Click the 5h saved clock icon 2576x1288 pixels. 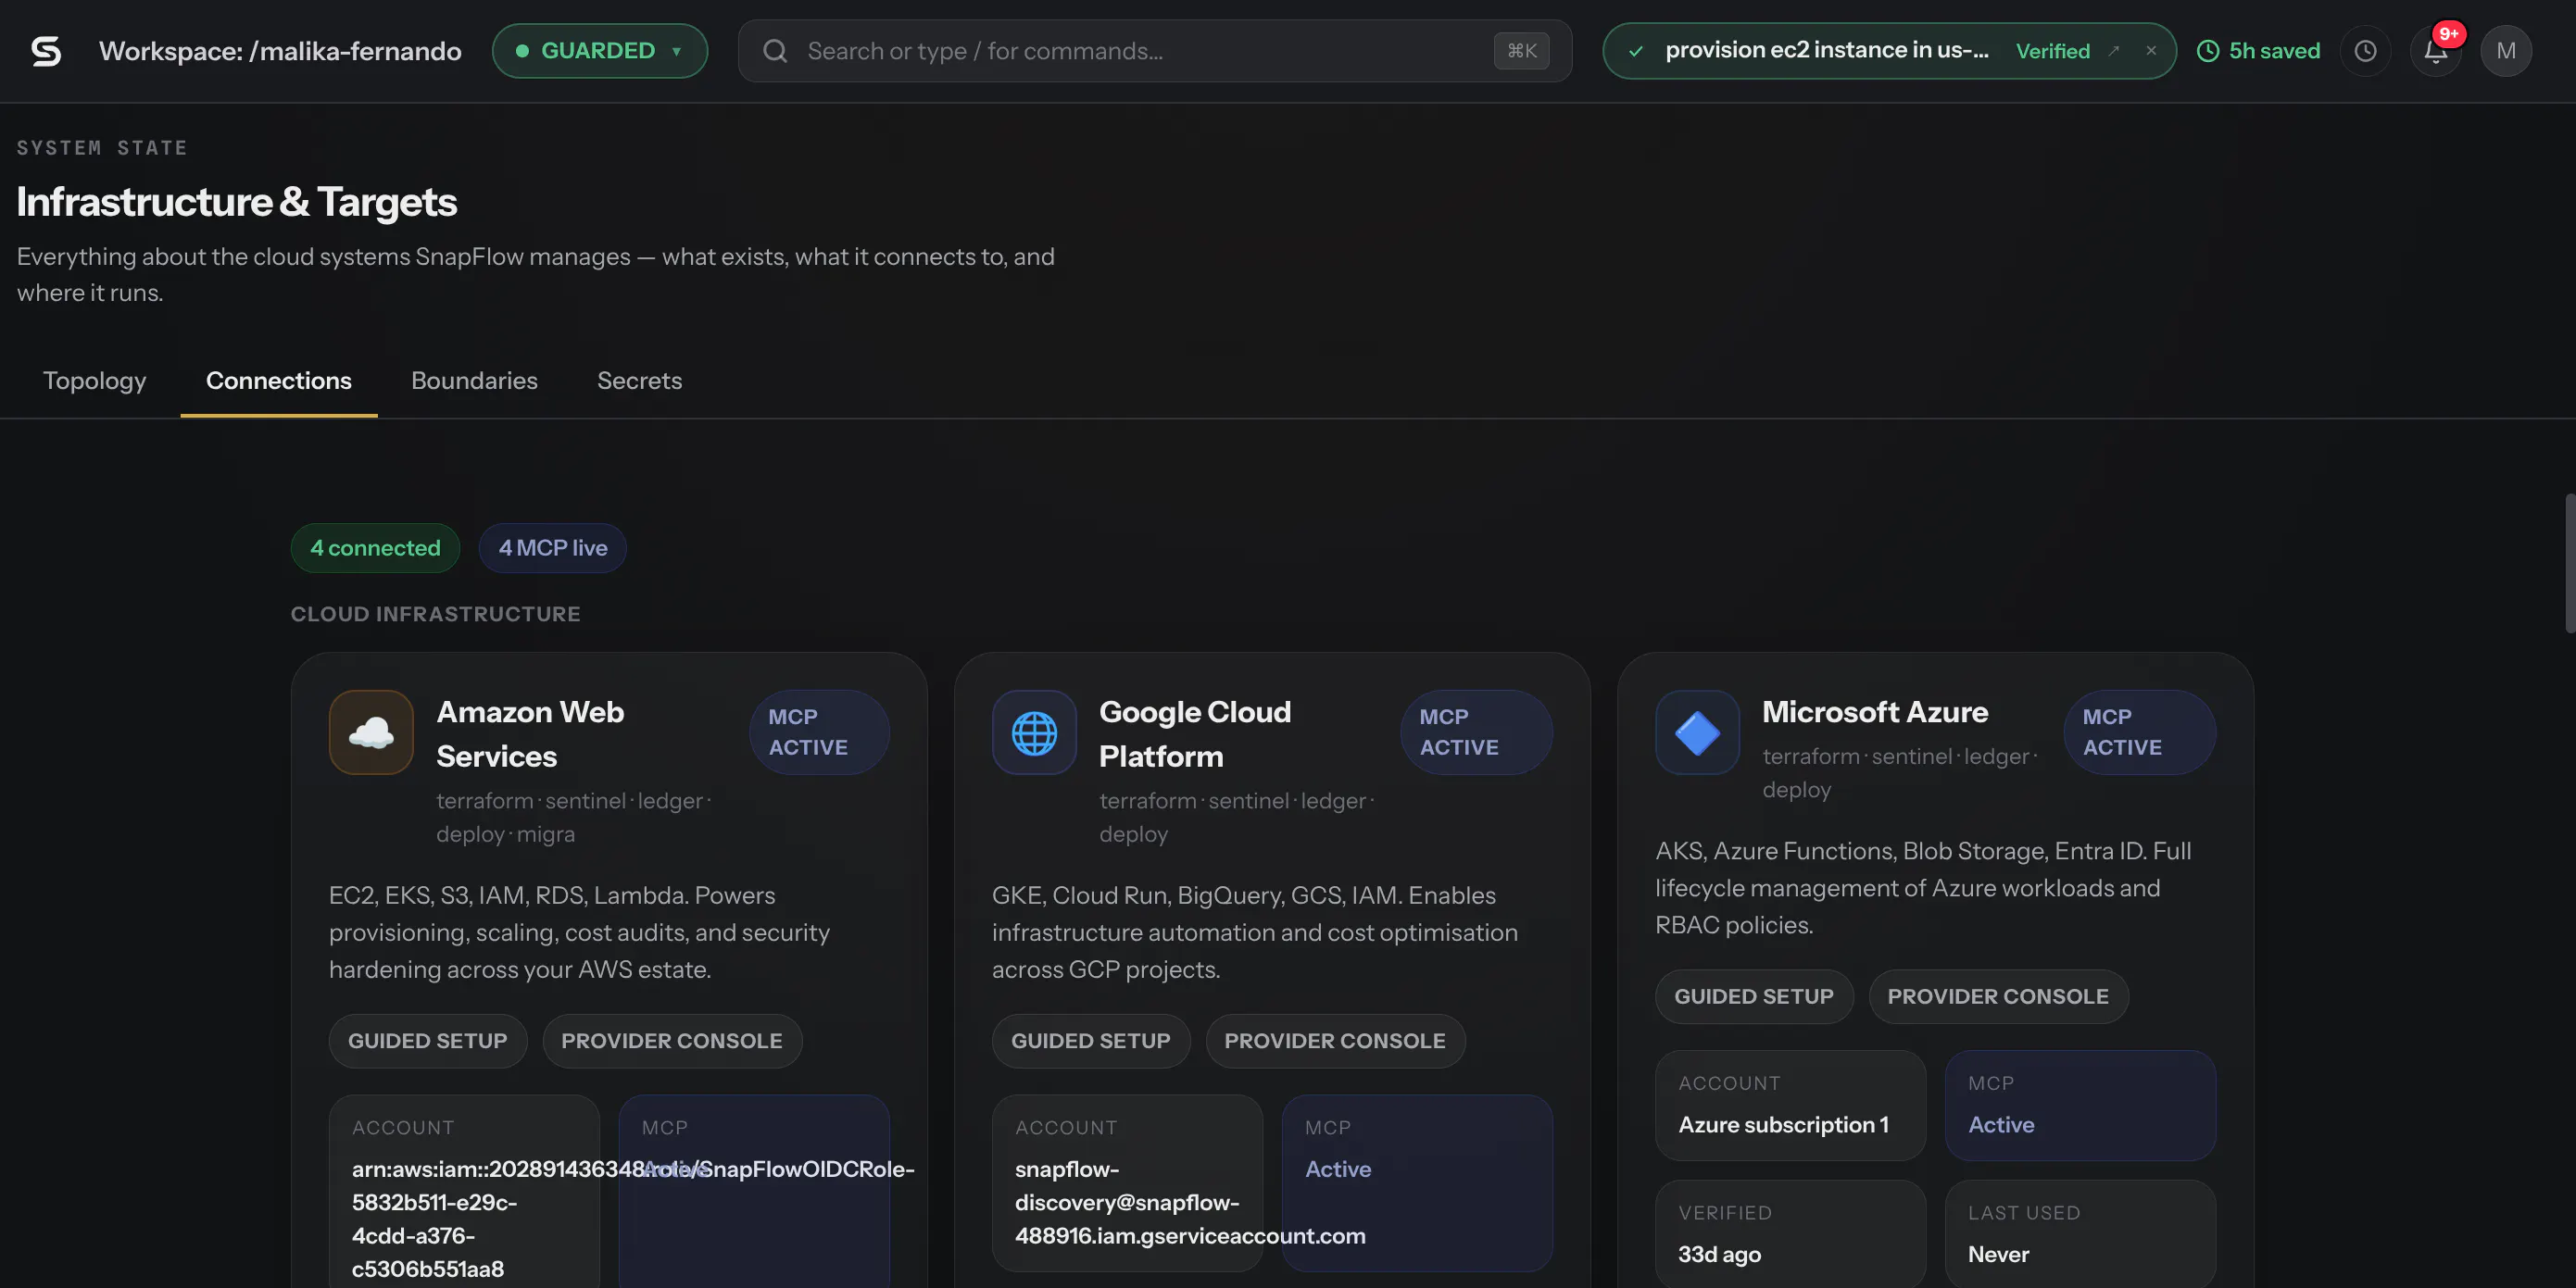2207,51
